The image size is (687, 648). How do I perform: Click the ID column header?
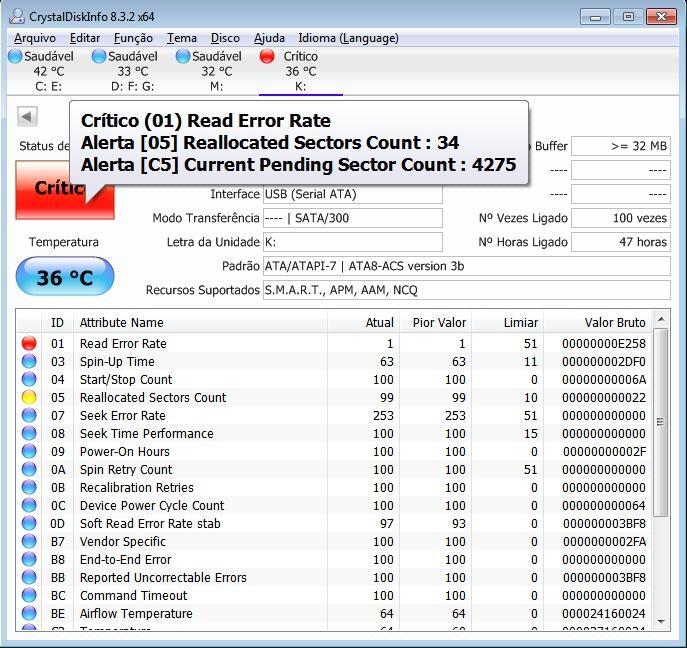coord(57,322)
